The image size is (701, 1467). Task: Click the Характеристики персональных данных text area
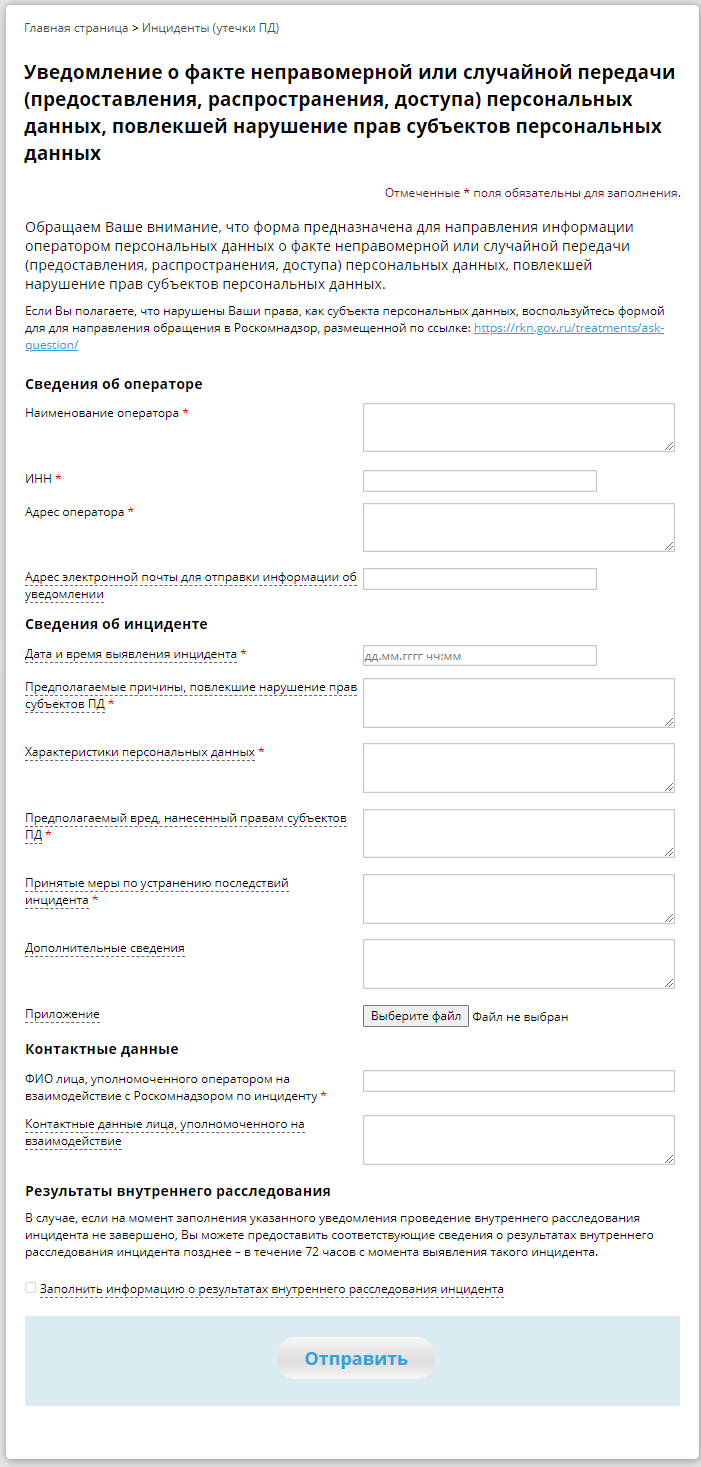518,768
